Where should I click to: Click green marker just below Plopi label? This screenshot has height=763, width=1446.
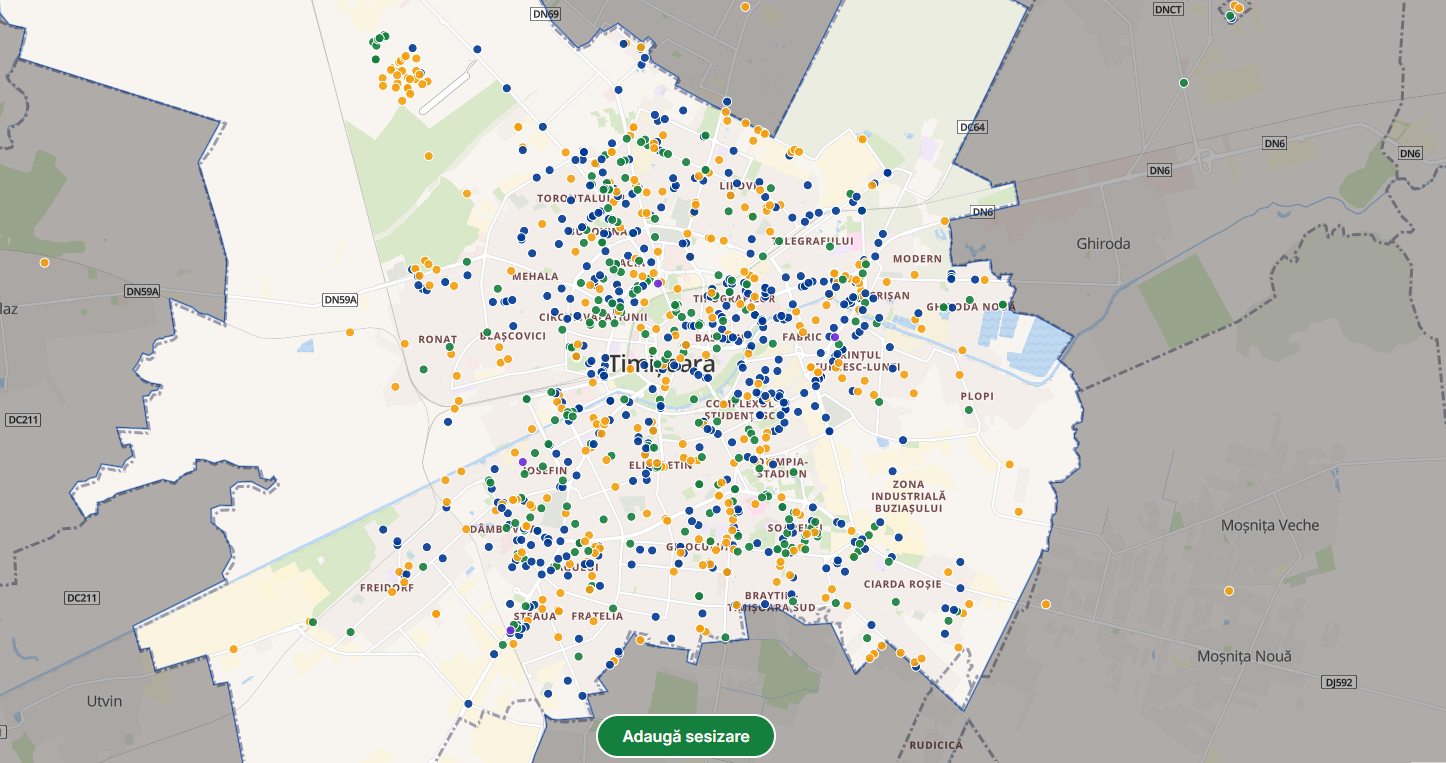[x=970, y=410]
